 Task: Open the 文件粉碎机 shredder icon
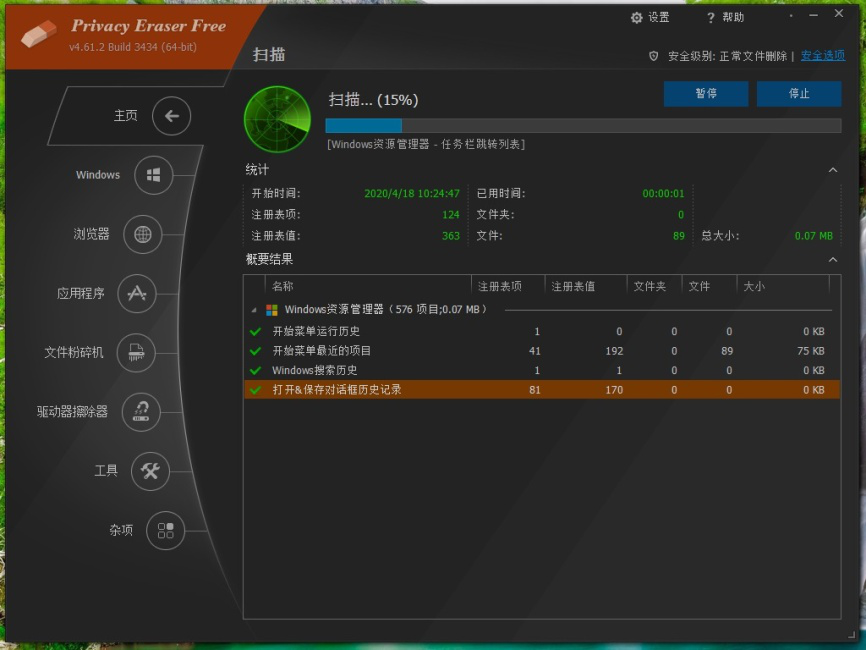coord(136,352)
